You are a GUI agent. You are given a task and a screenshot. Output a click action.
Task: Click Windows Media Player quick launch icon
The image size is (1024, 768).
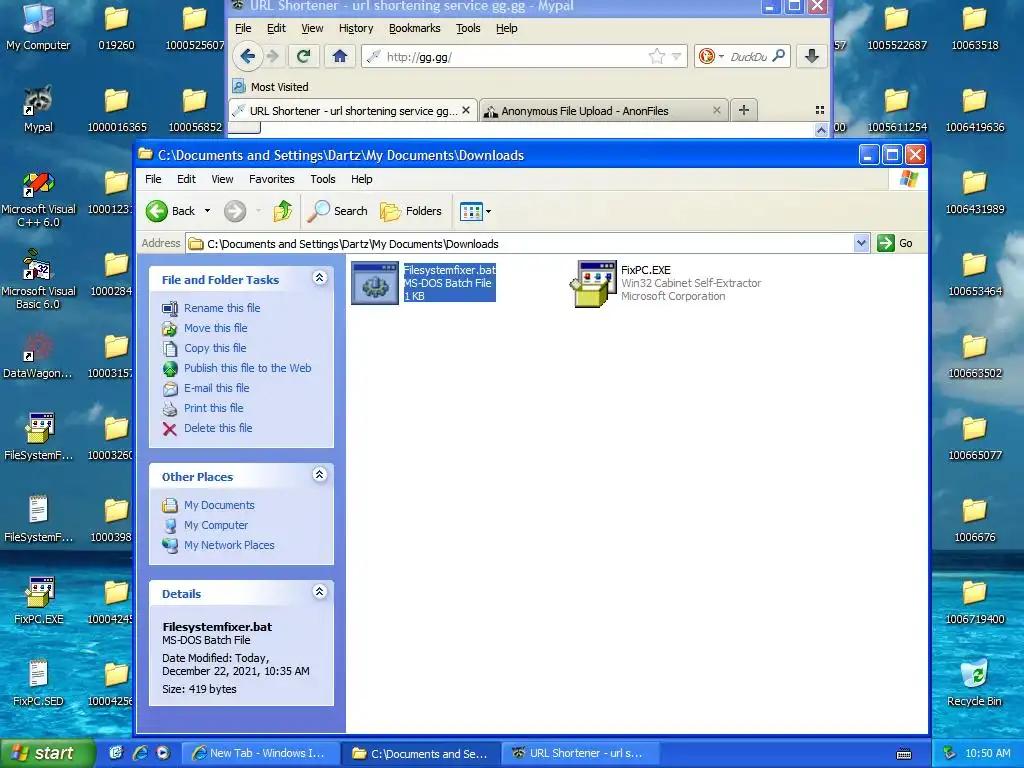(x=163, y=753)
